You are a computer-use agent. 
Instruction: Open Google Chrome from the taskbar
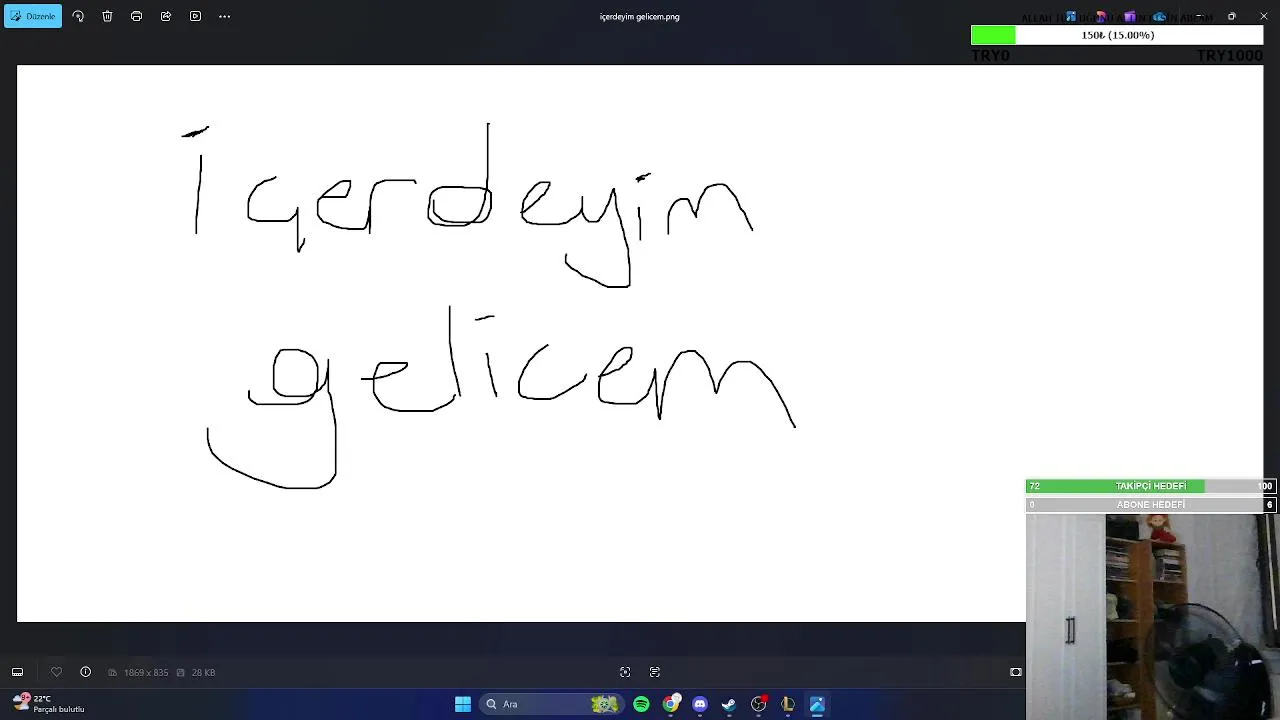670,704
